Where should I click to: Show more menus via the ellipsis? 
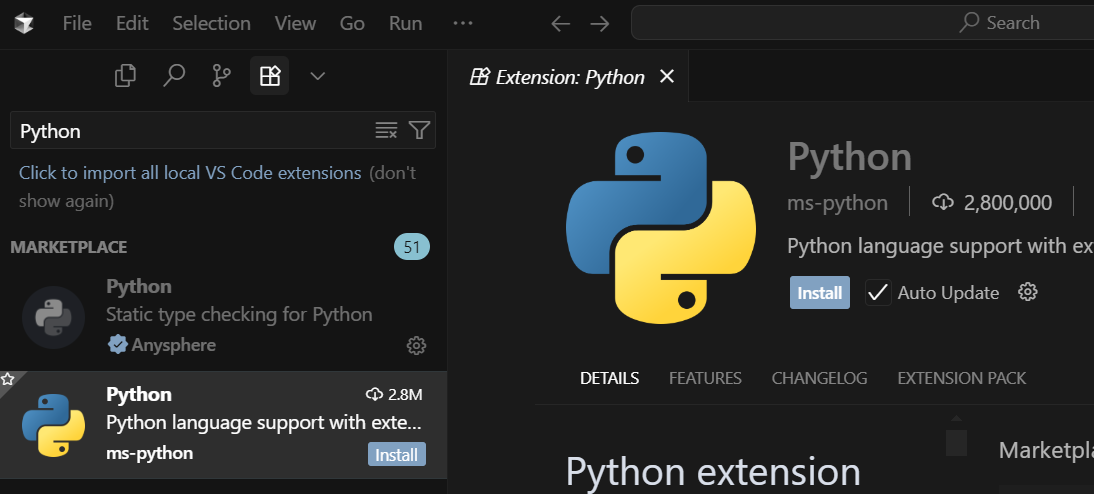(463, 23)
